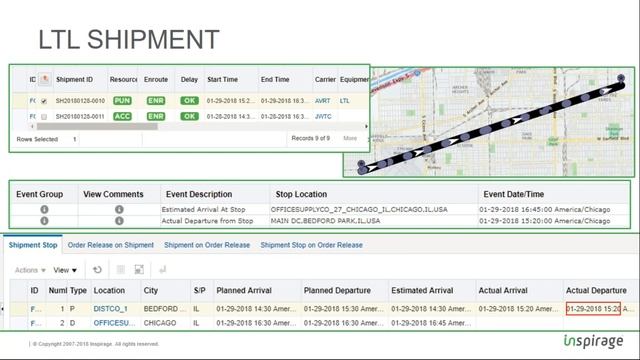This screenshot has height=360, width=640.
Task: Click the ACC resource status badge
Action: click(x=122, y=116)
